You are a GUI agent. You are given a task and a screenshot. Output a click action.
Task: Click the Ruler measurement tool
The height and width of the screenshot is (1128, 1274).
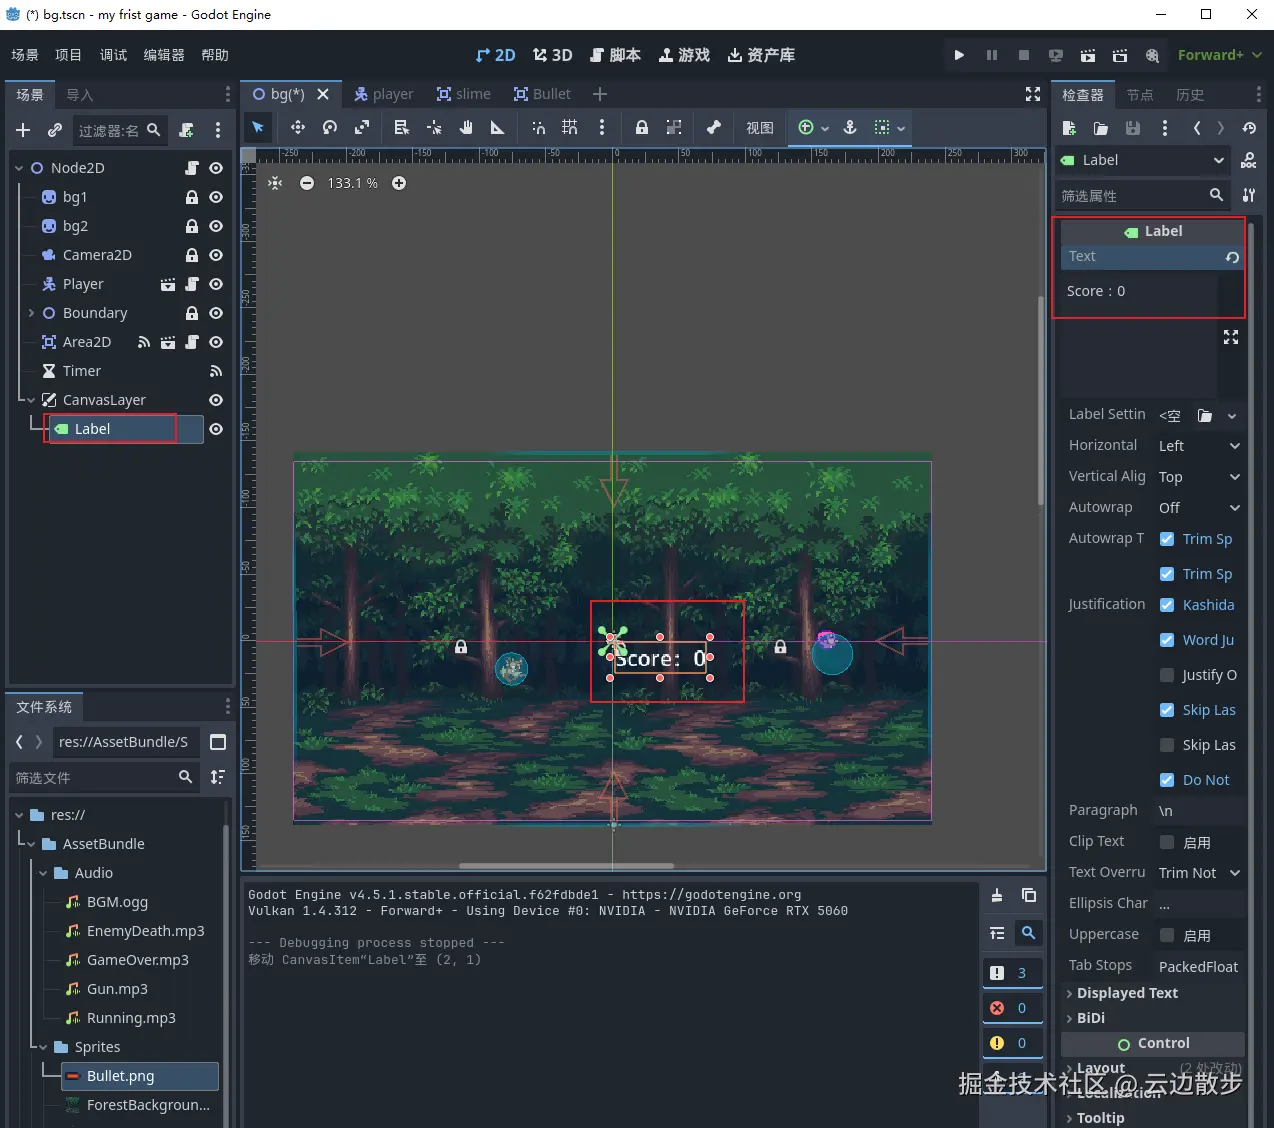[497, 128]
